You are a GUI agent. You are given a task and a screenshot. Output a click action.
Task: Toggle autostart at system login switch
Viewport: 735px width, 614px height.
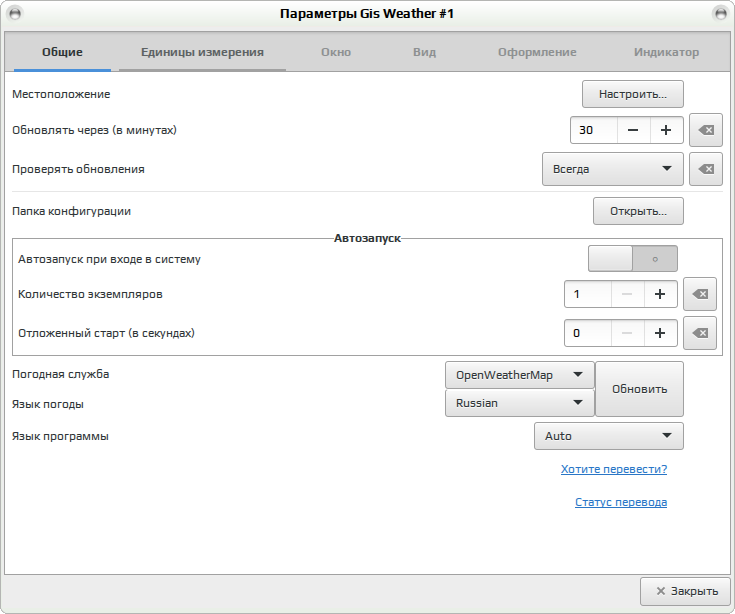[633, 259]
